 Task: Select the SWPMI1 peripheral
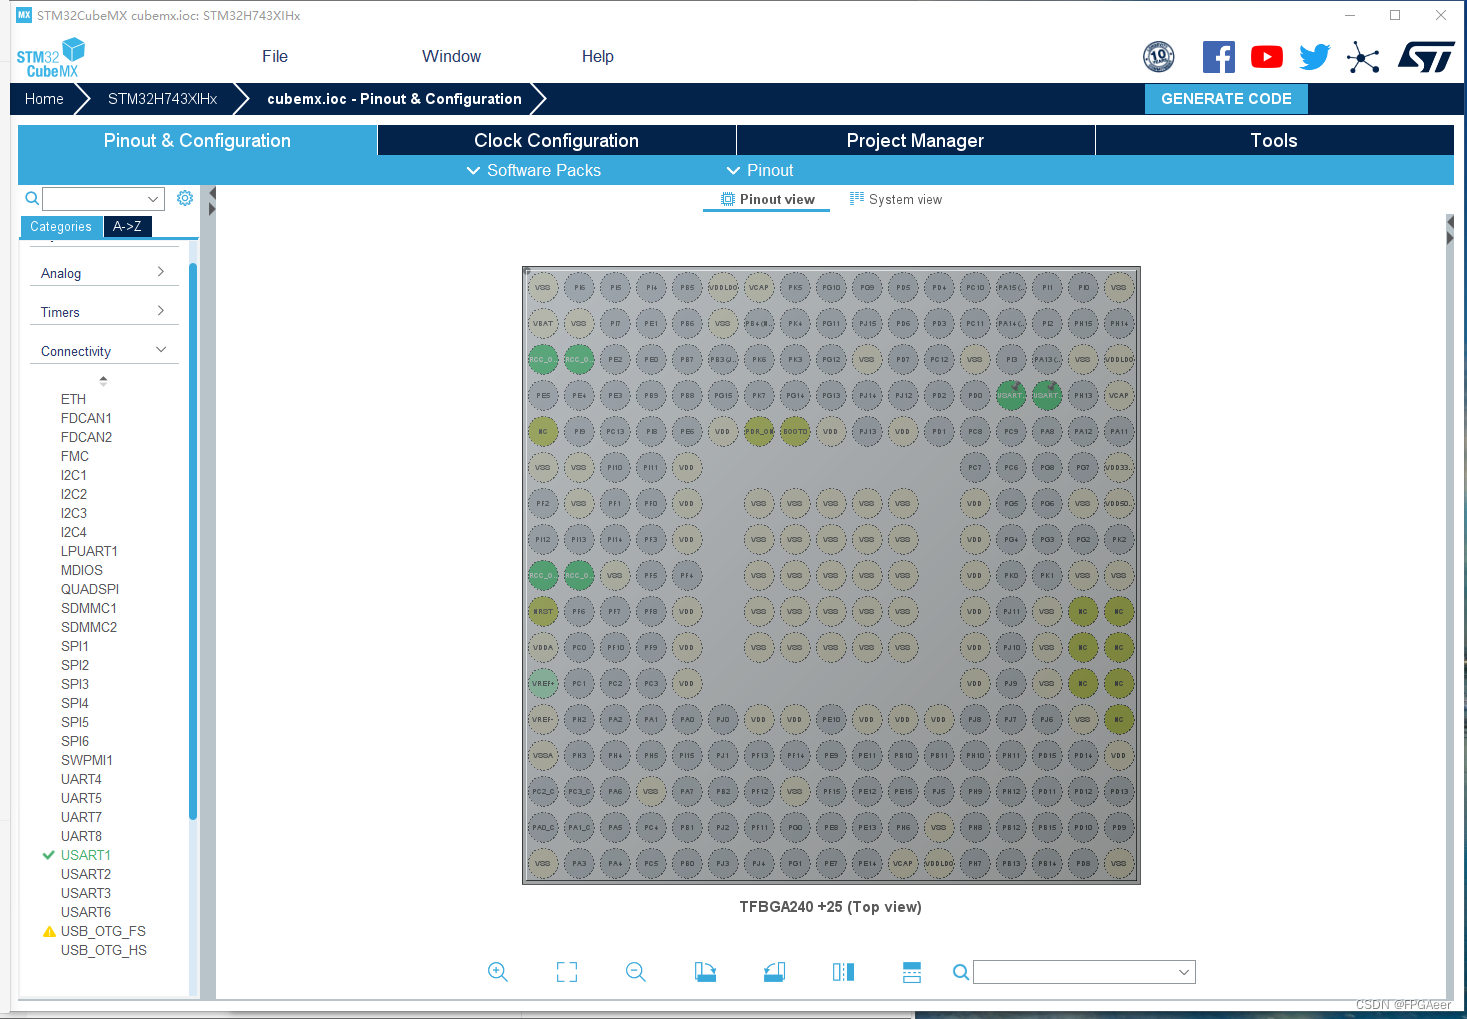[x=87, y=760]
